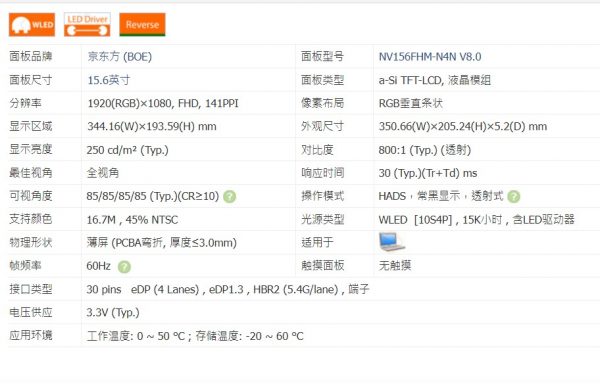600x386 pixels.
Task: Click the LED Driver badge icon
Action: [x=87, y=24]
